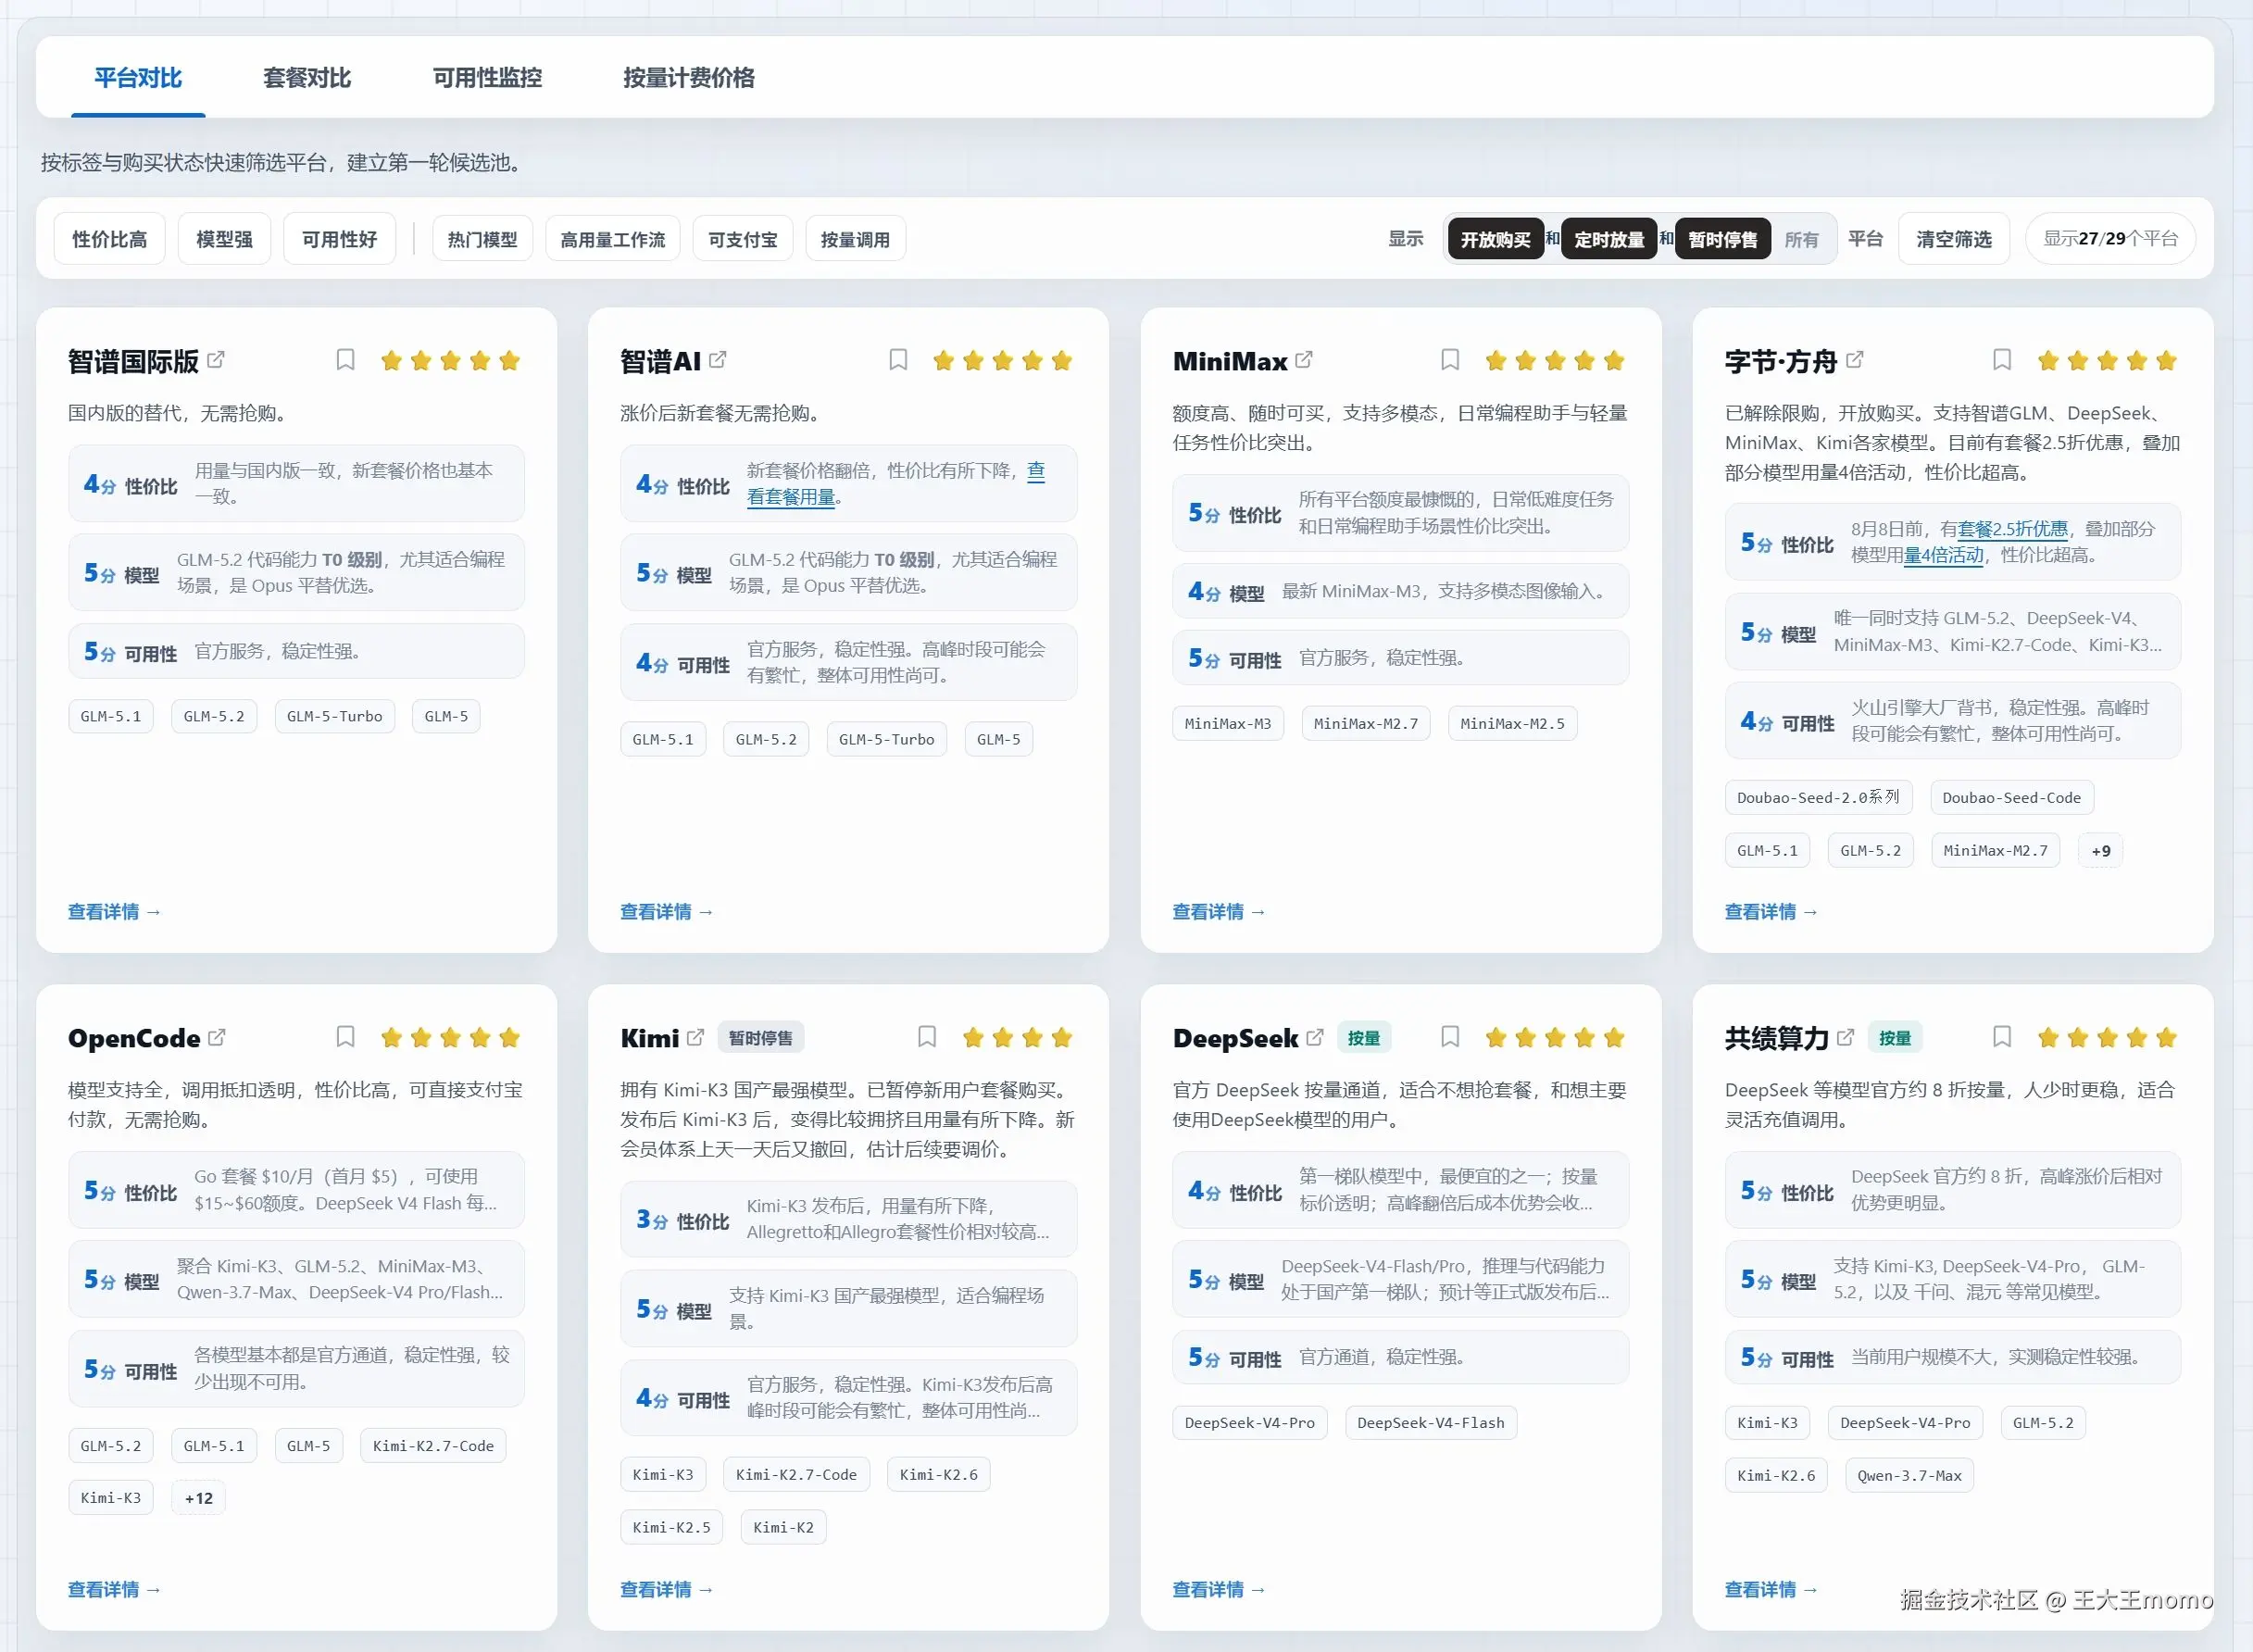Click the 清空筛选 button

1953,239
